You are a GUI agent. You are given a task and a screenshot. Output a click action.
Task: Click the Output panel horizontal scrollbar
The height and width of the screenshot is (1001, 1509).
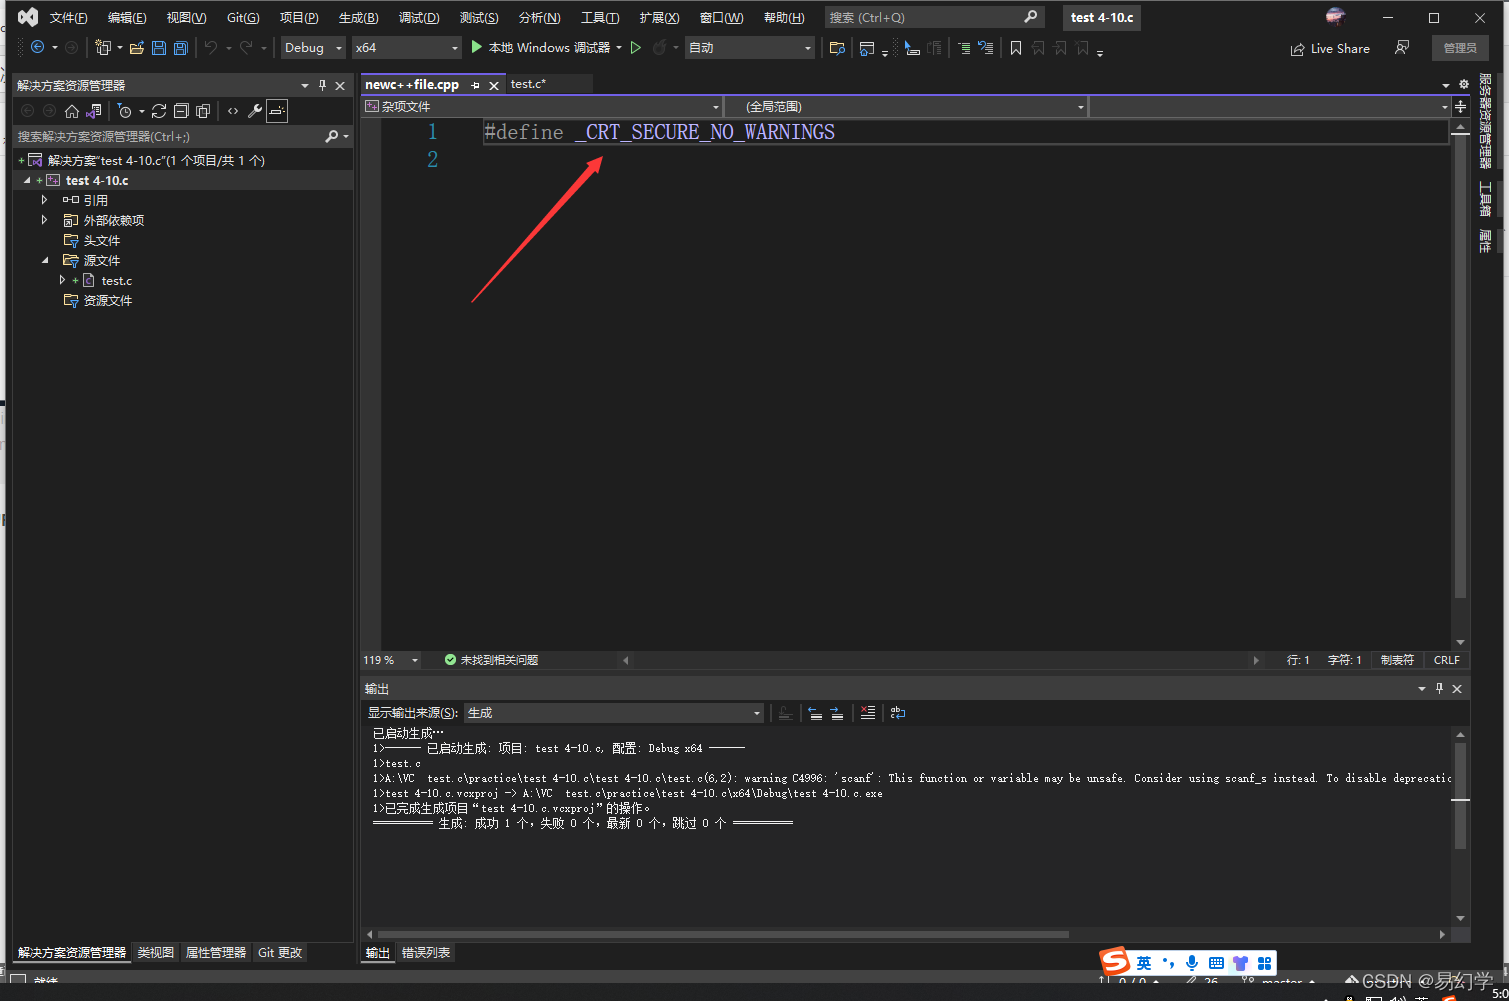coord(722,934)
